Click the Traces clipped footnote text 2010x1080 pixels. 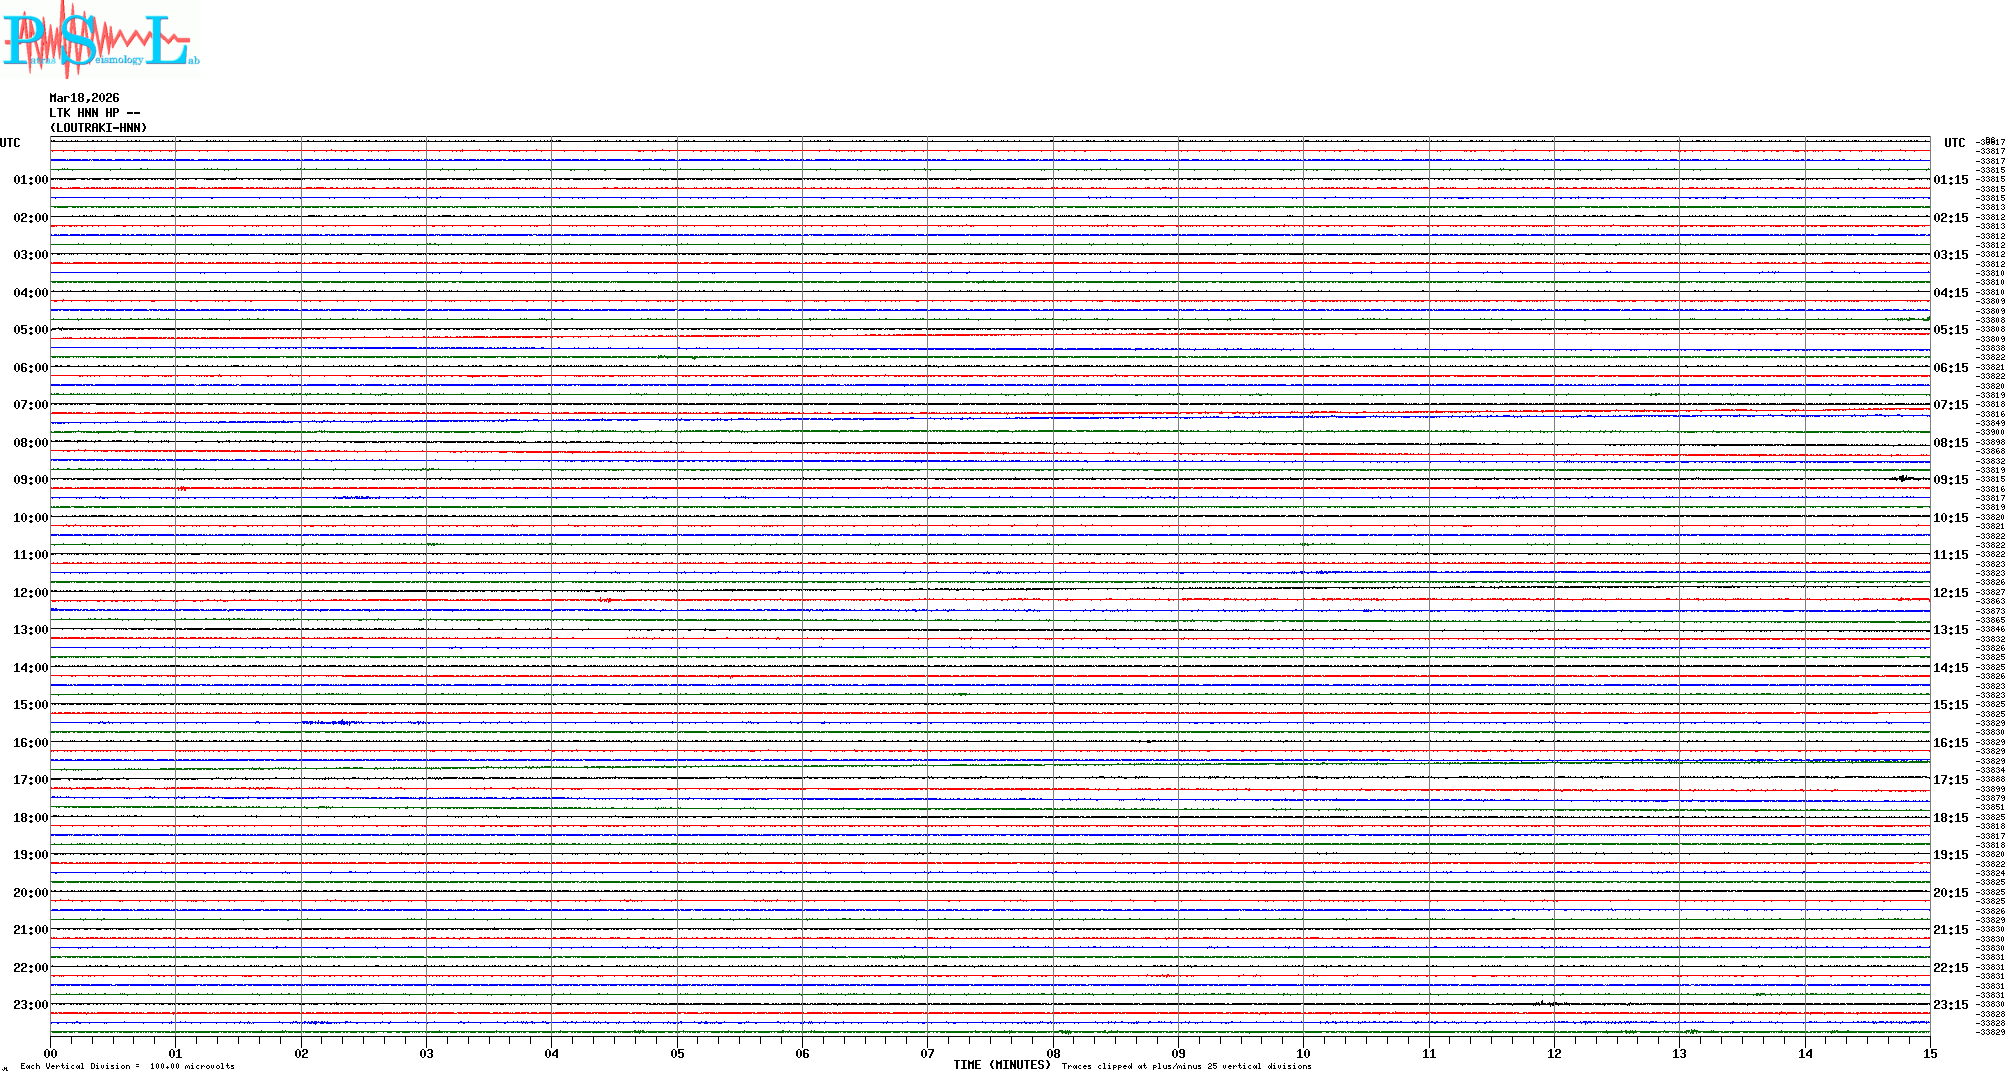tap(1186, 1066)
